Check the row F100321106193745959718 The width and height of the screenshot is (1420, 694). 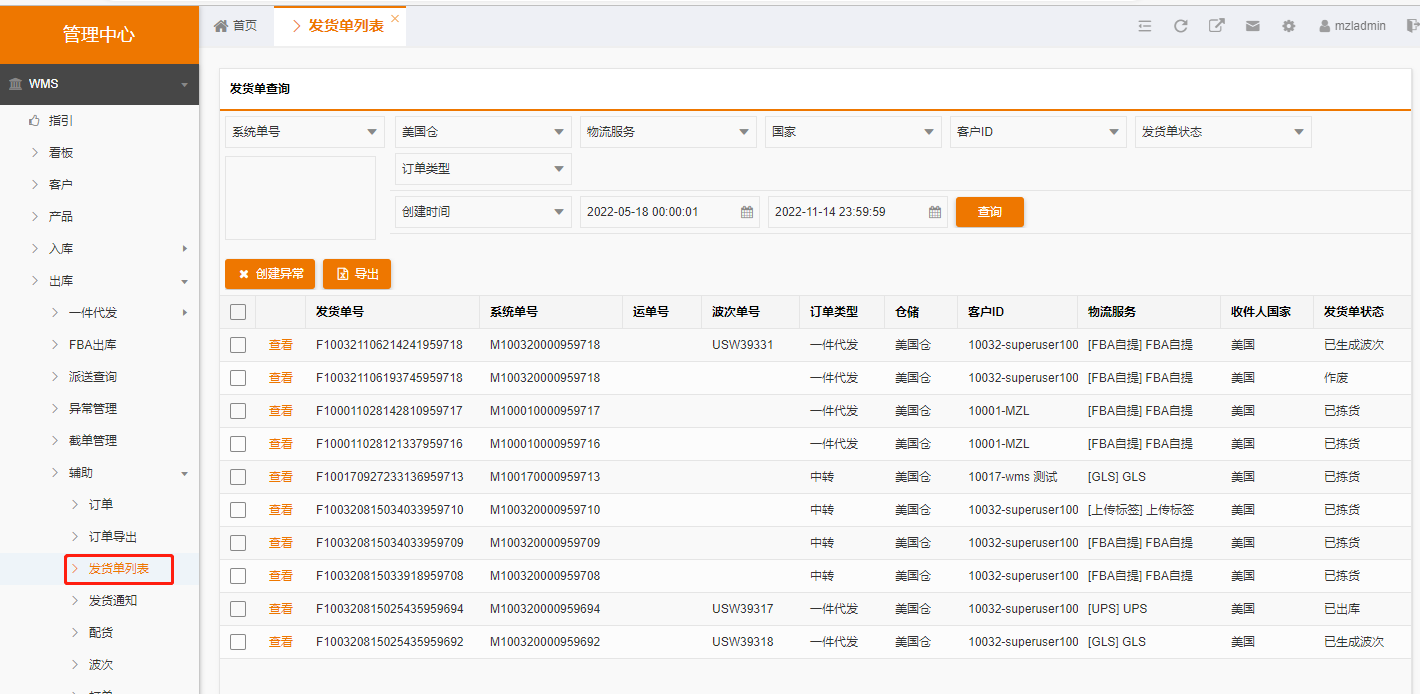pos(238,378)
